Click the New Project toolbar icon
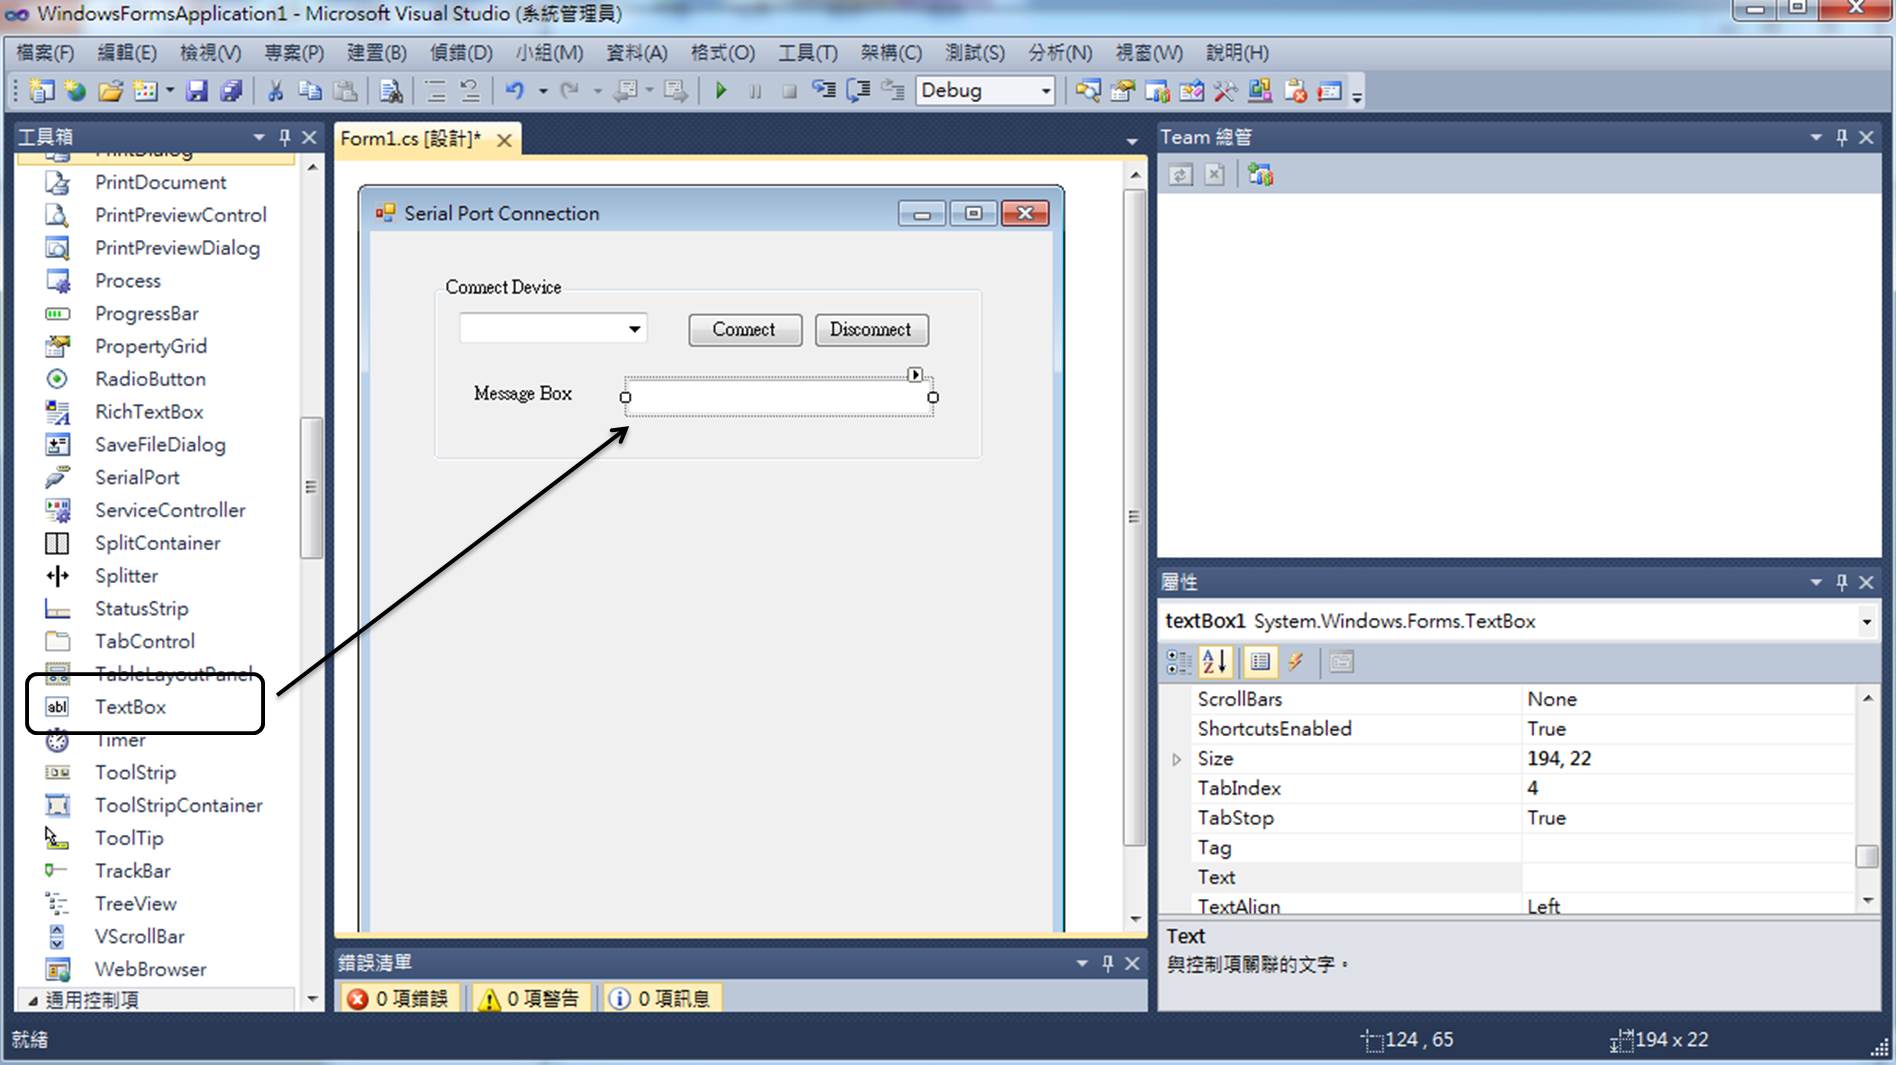1896x1065 pixels. coord(41,91)
